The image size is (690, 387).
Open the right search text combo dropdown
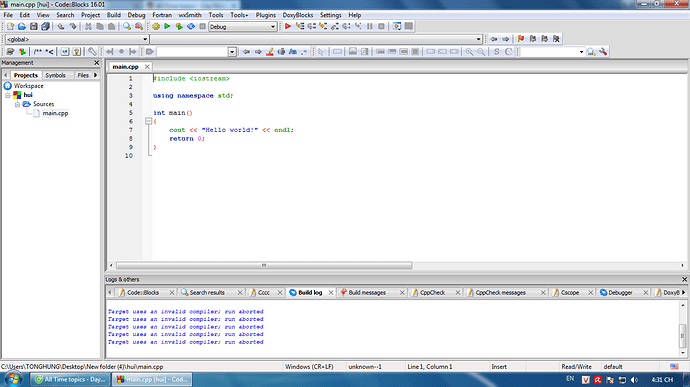click(x=581, y=52)
